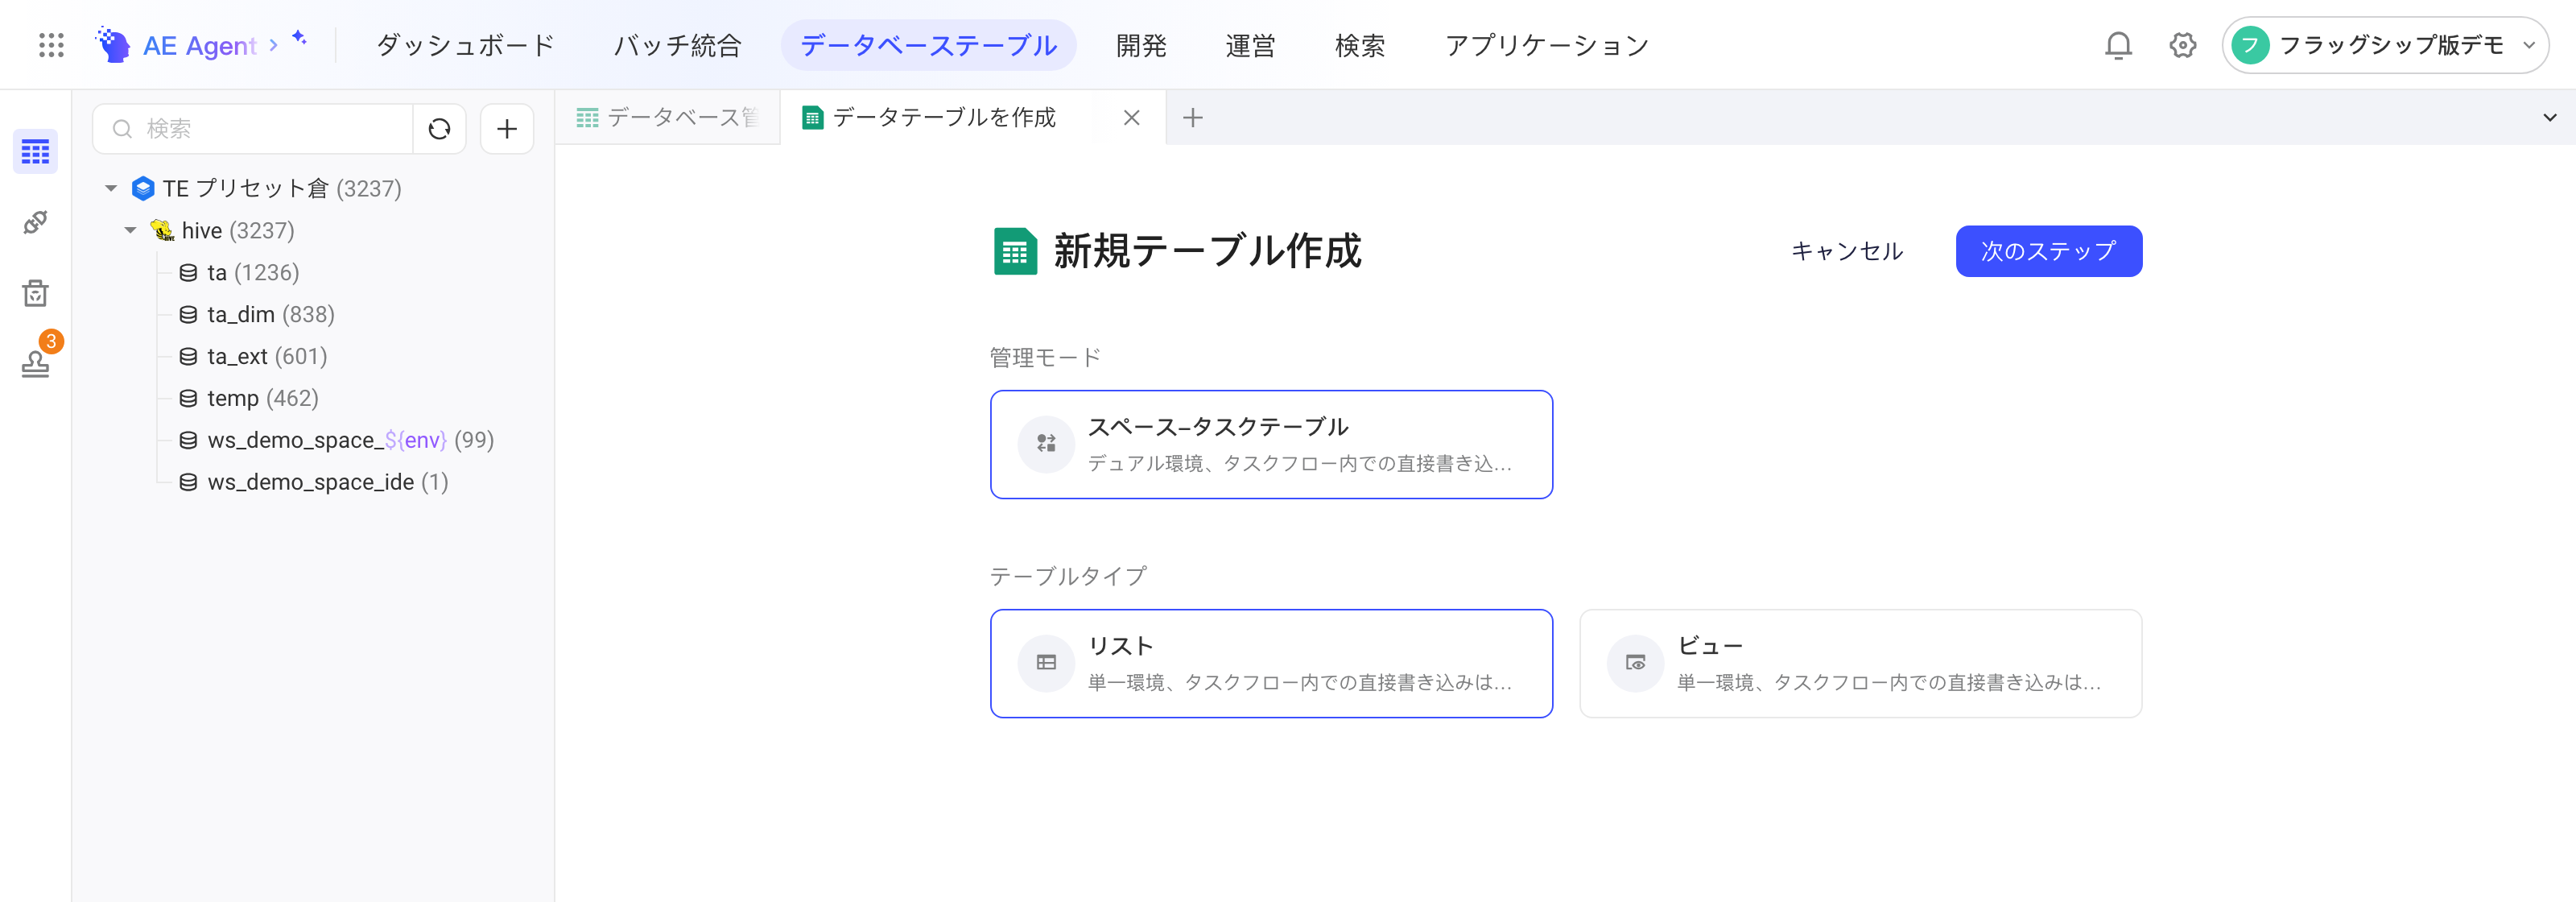Open フラッグシップ版デモ account dropdown

pos(2384,45)
